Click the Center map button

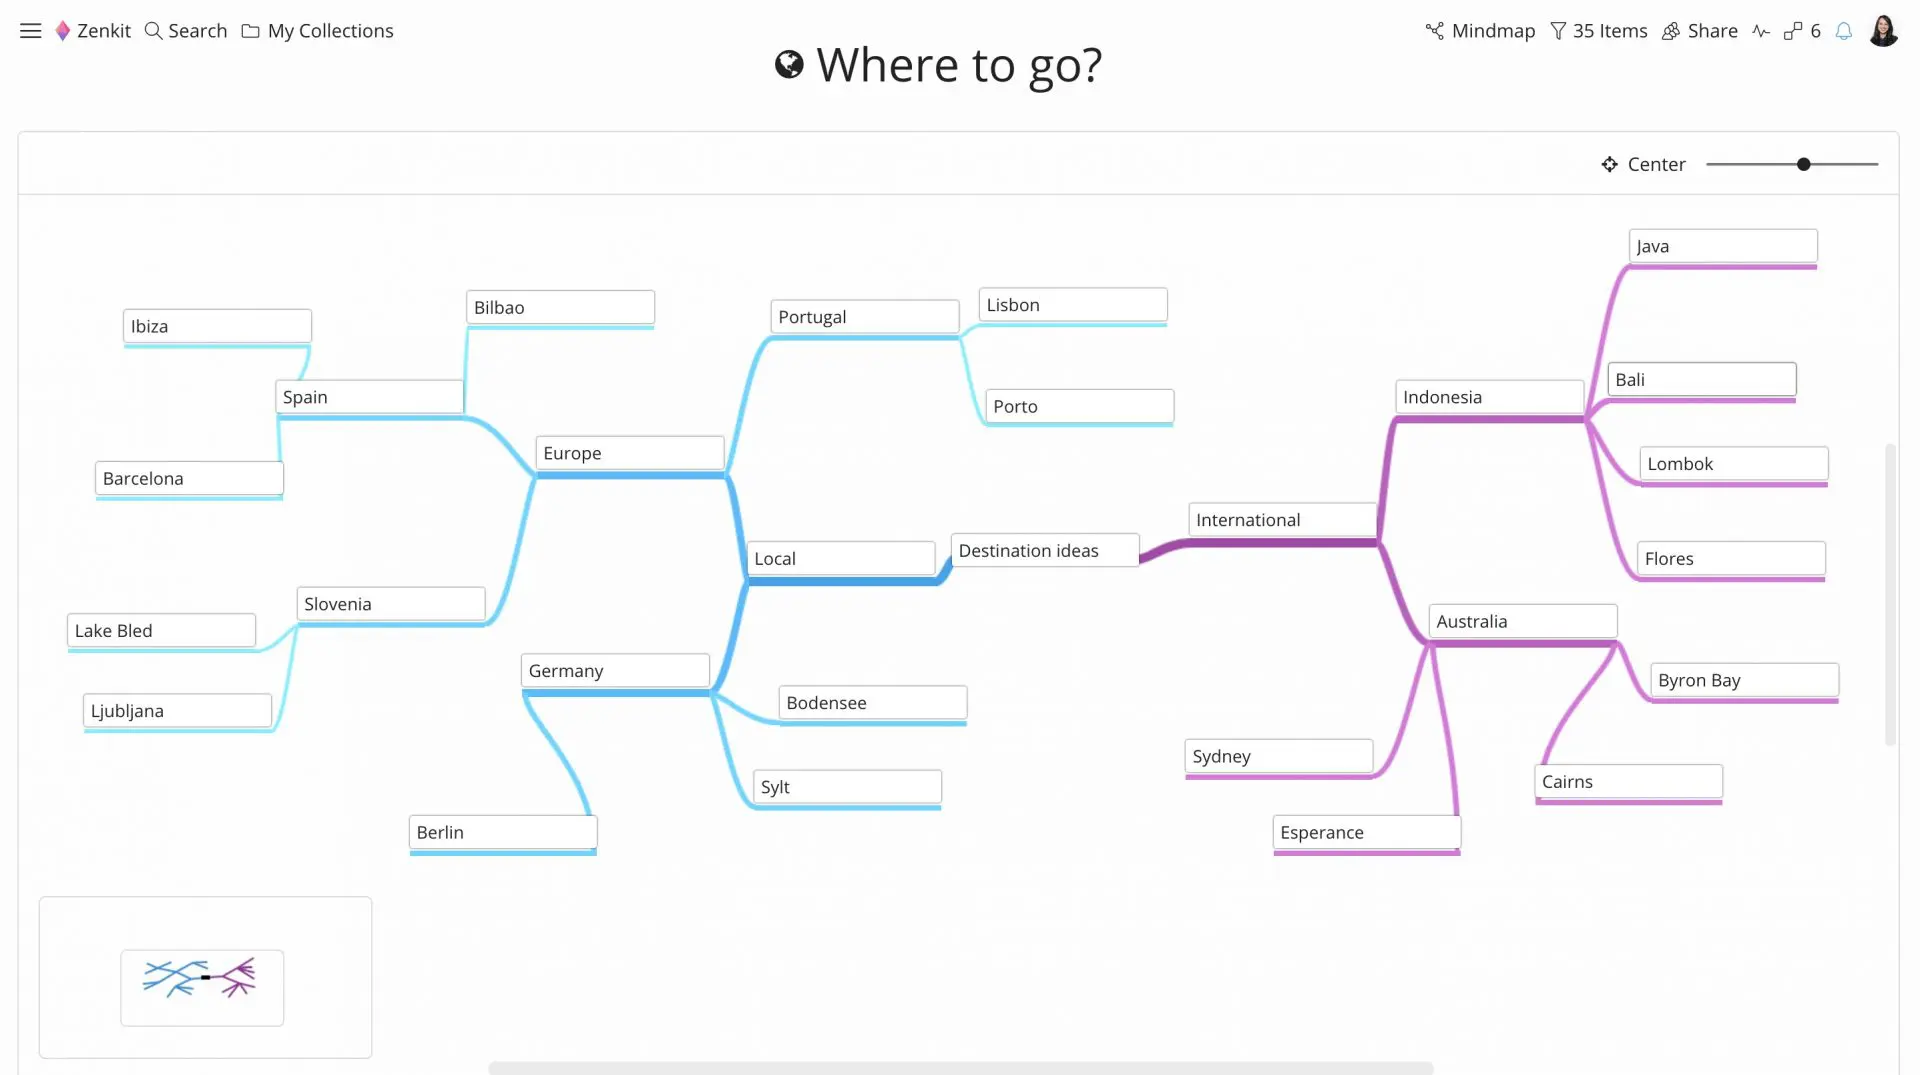pyautogui.click(x=1643, y=164)
